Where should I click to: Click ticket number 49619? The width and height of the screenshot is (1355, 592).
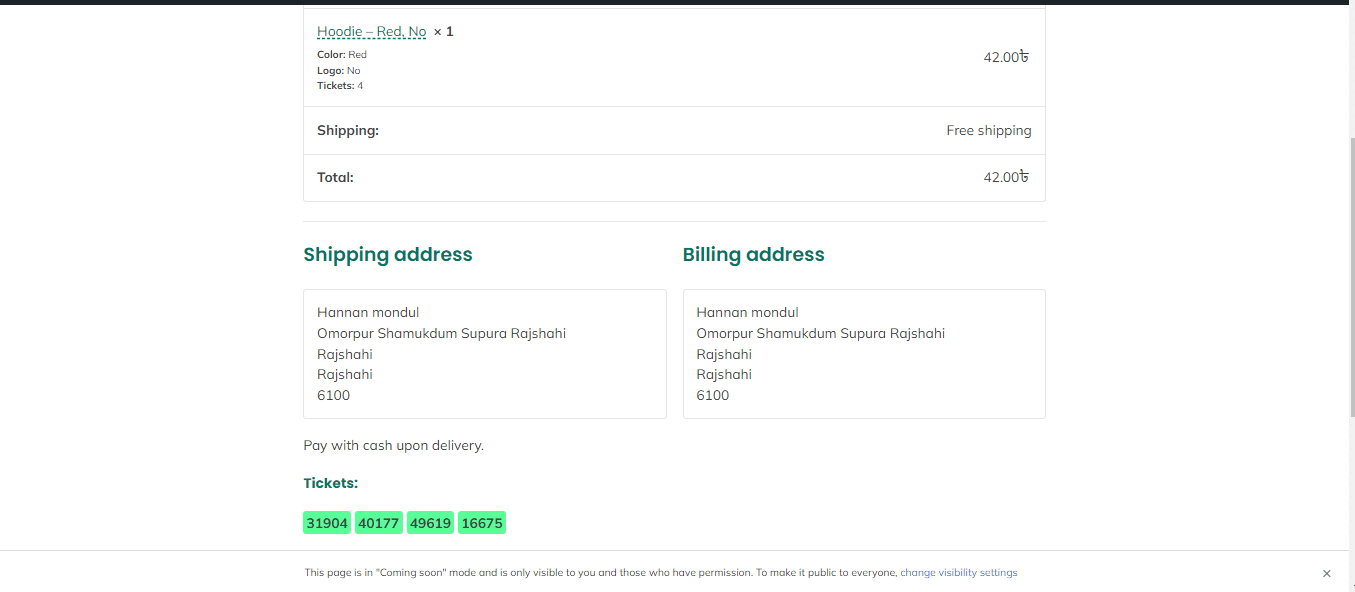click(x=431, y=523)
